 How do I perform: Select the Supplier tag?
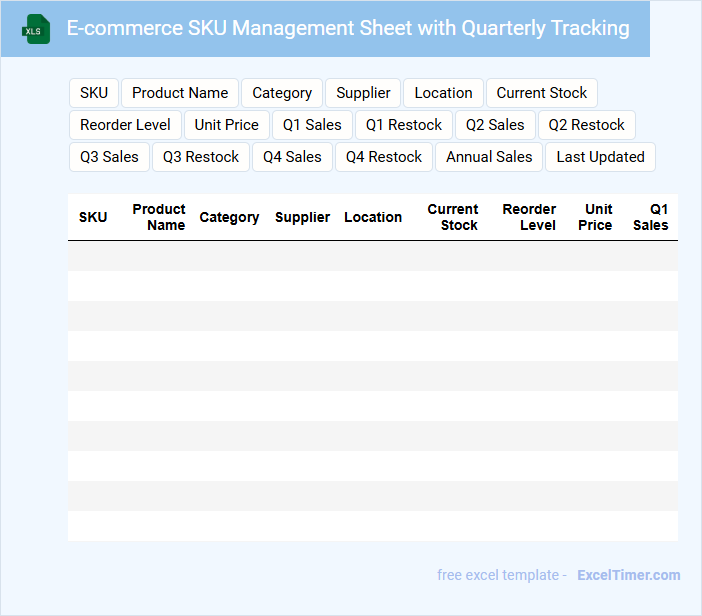click(x=363, y=93)
